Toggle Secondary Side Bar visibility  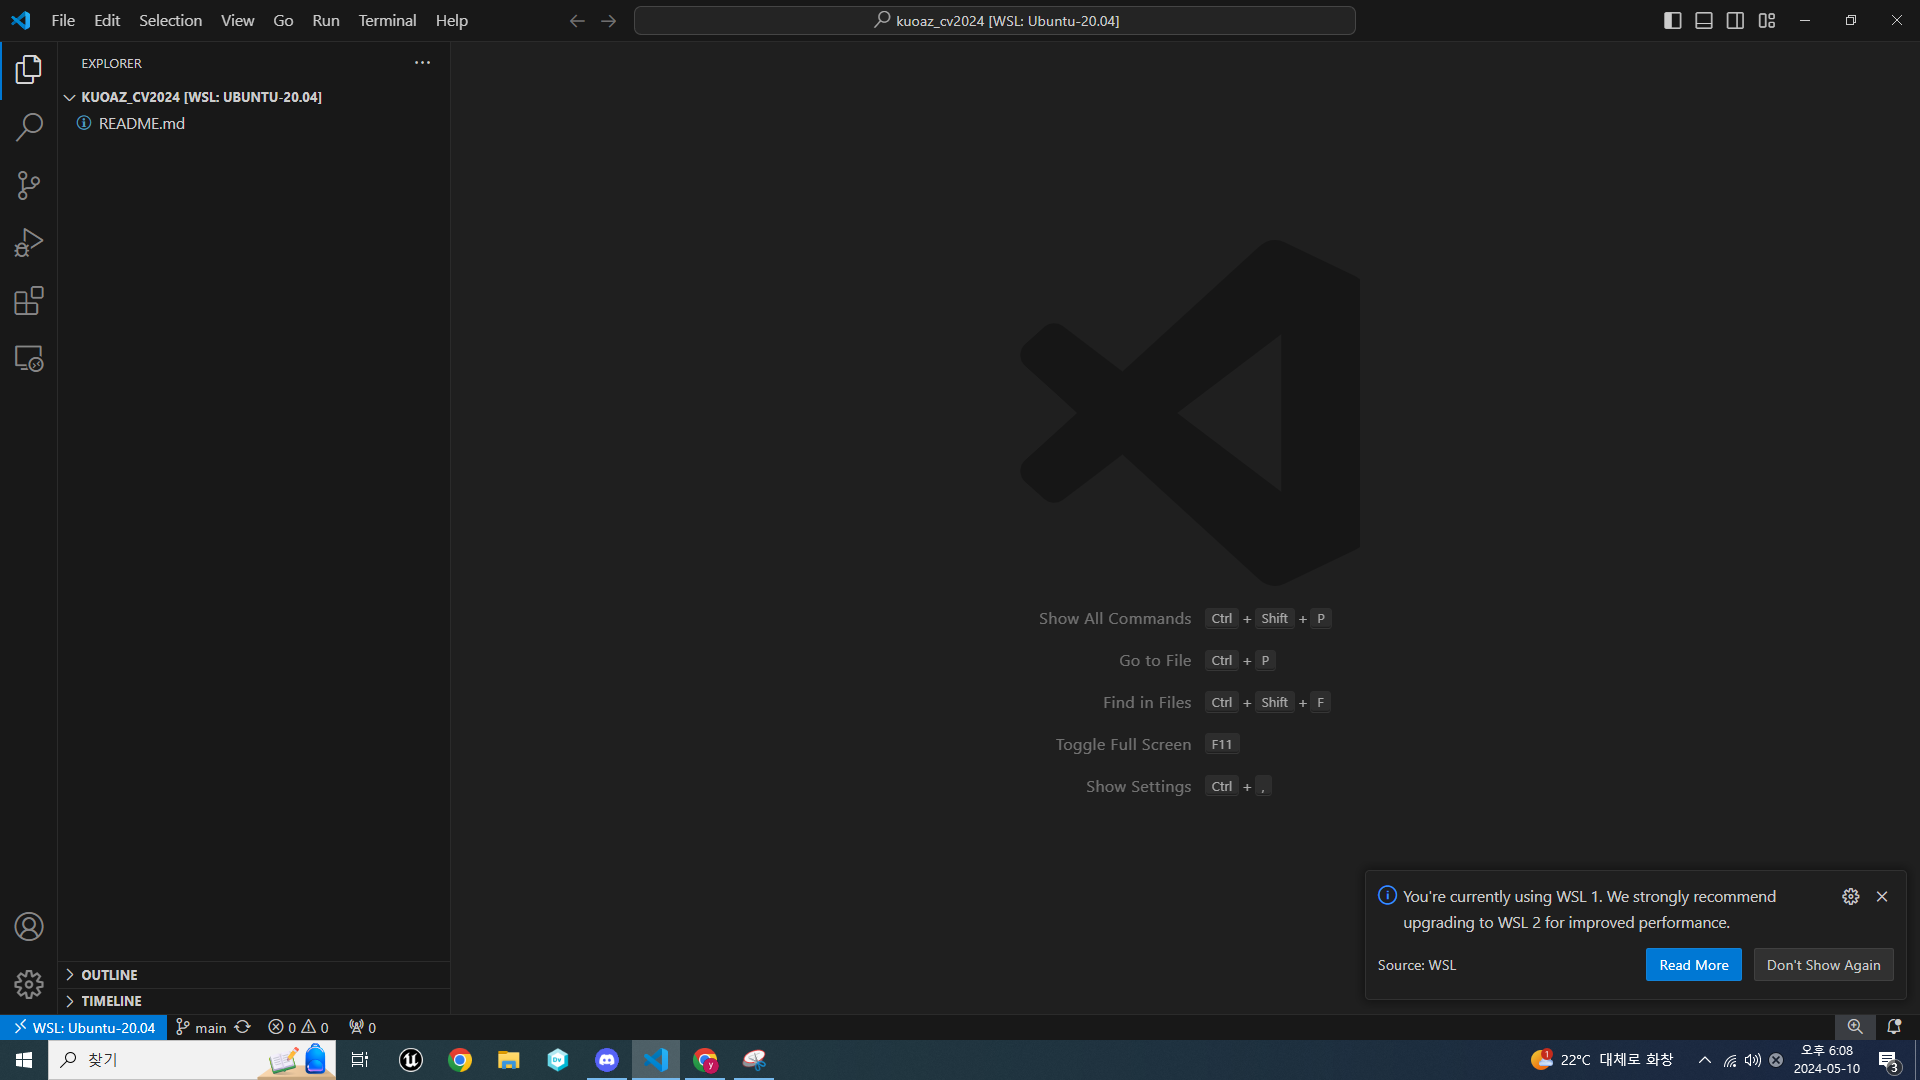point(1736,21)
